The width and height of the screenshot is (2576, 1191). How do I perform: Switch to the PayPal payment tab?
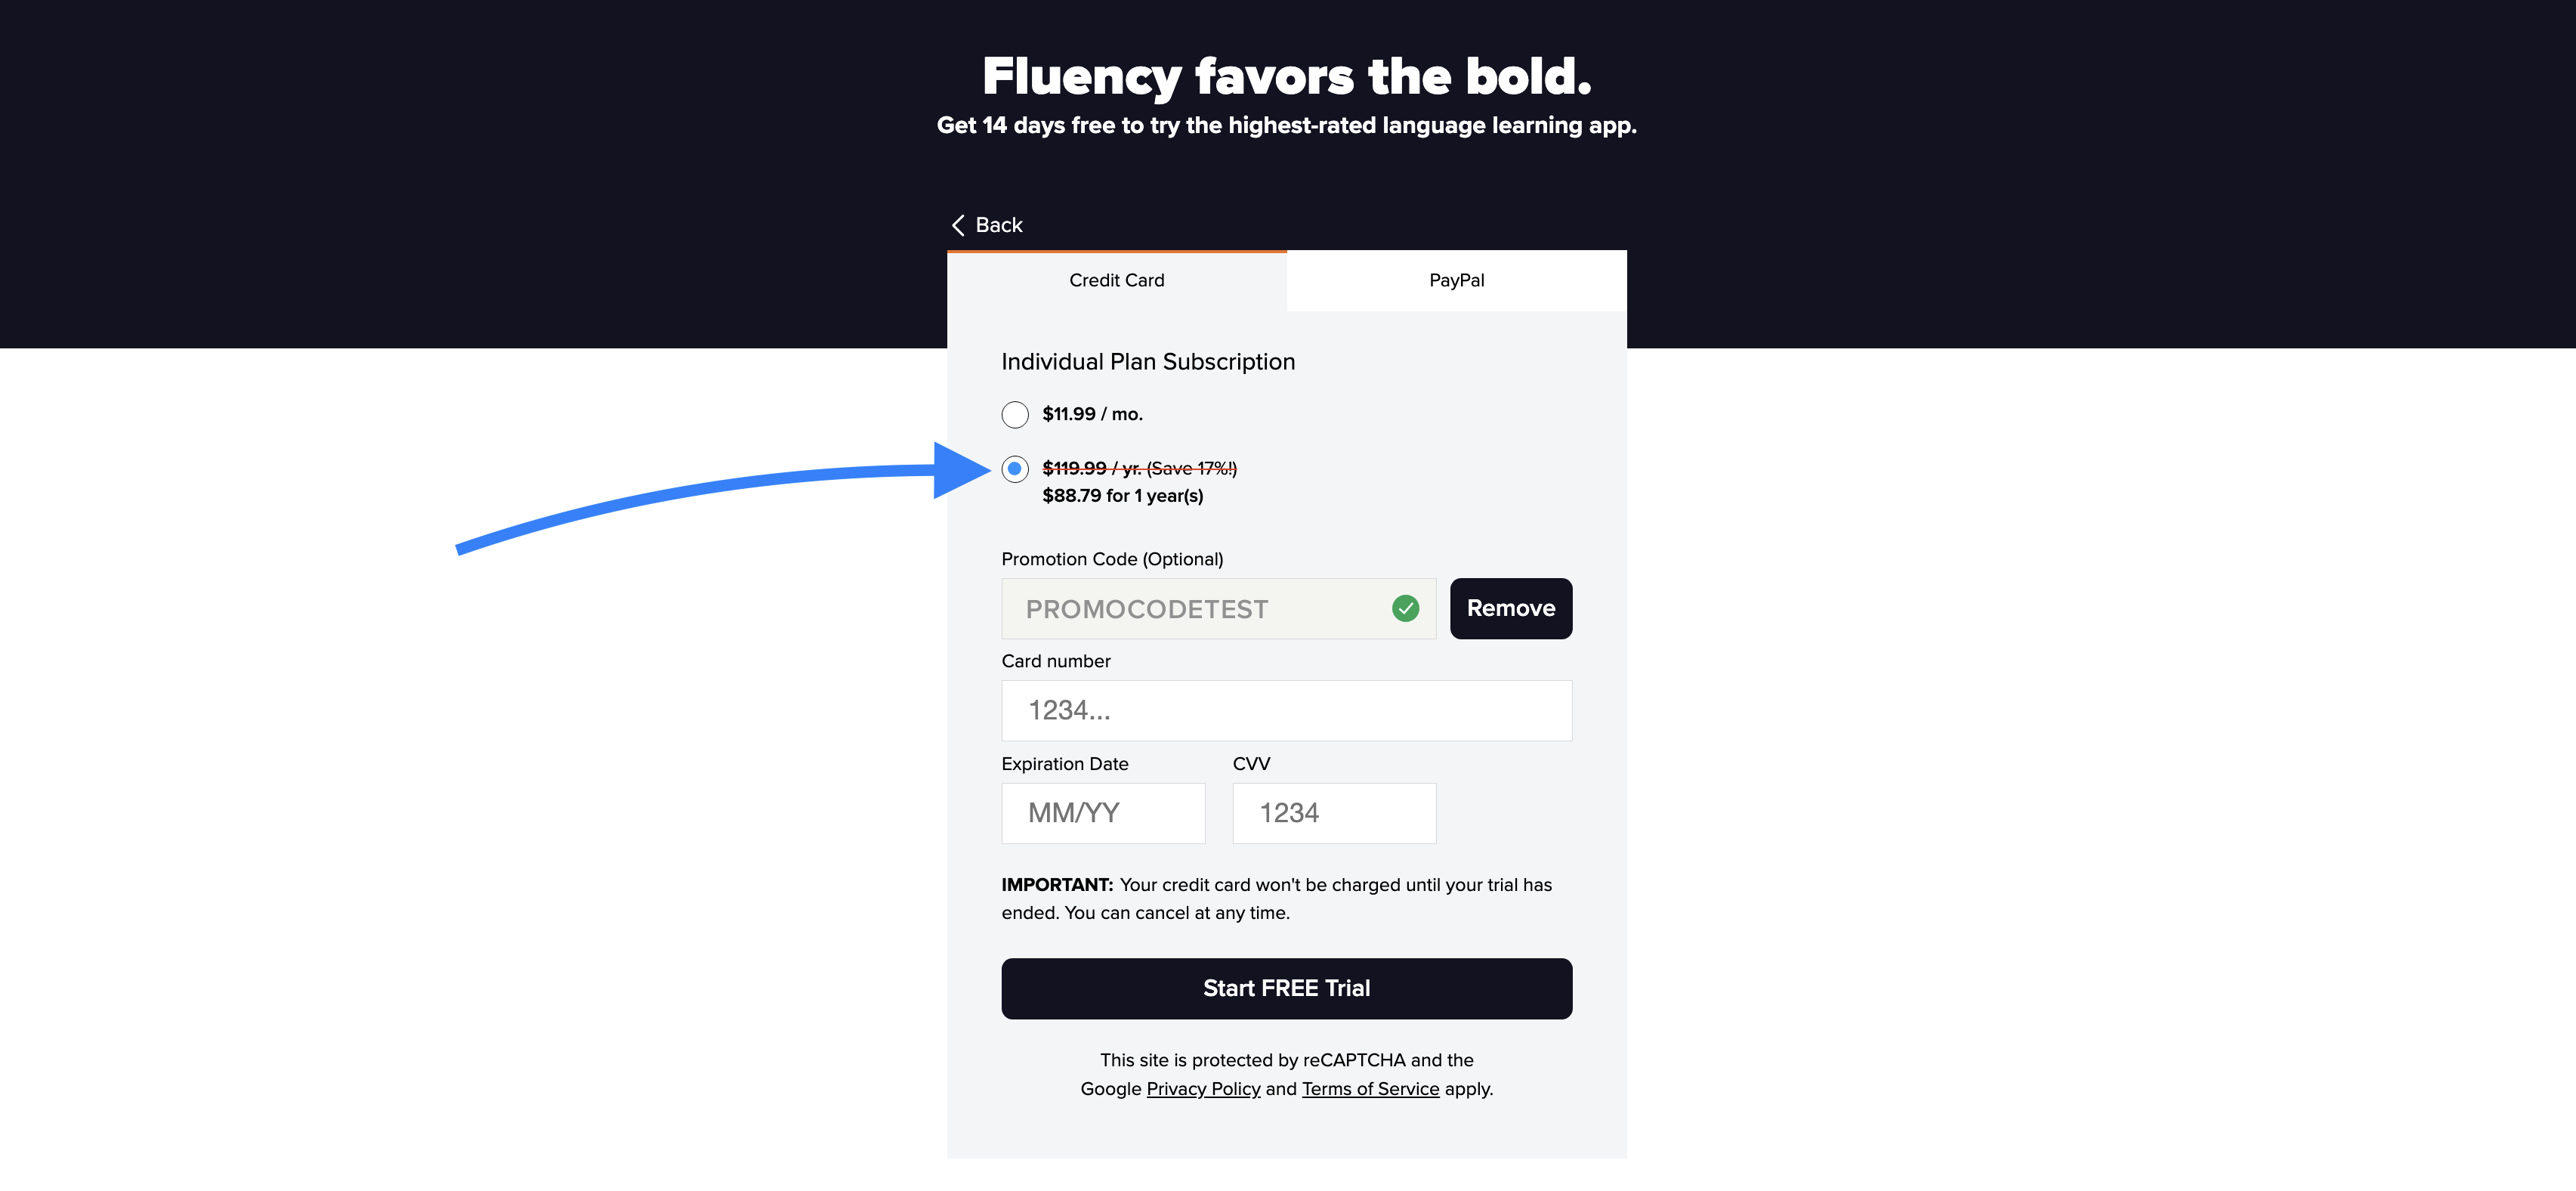[x=1456, y=281]
